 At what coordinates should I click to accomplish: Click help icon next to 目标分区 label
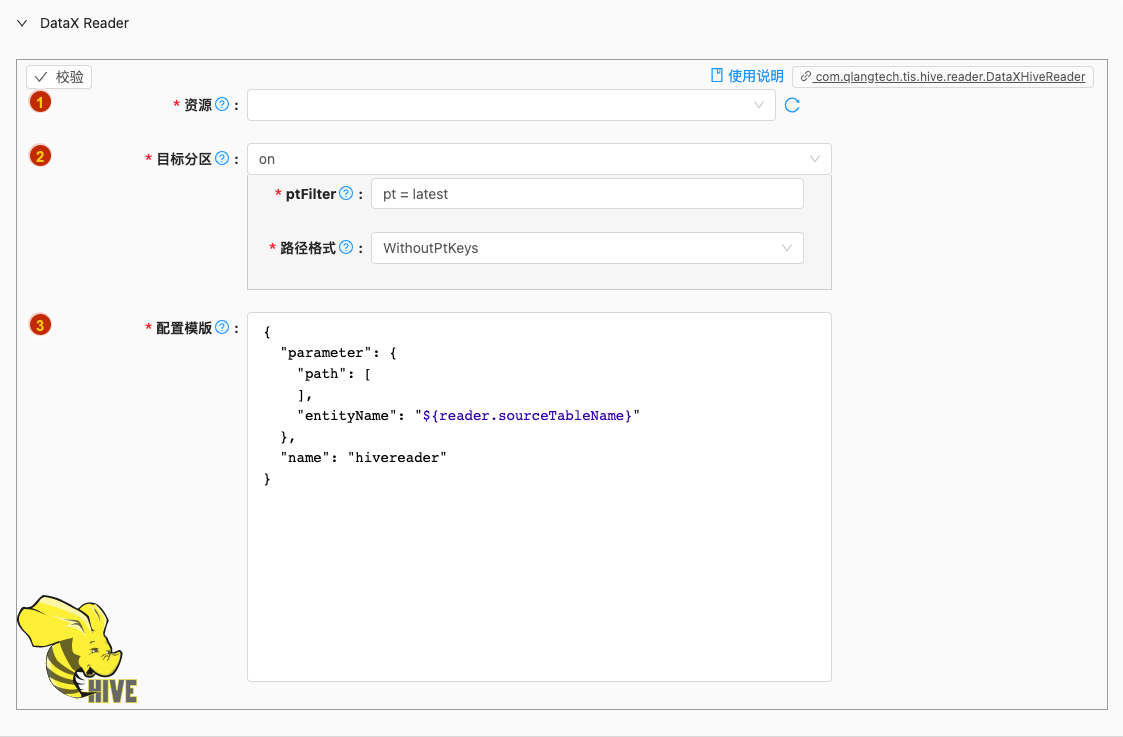[222, 158]
